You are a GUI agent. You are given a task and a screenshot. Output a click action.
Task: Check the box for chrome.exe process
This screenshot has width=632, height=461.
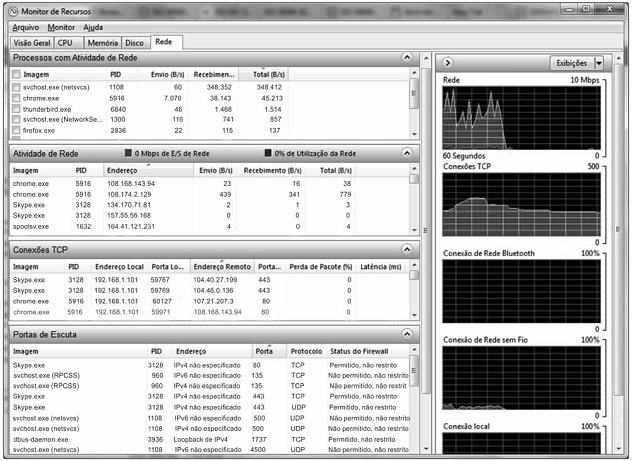pos(16,98)
